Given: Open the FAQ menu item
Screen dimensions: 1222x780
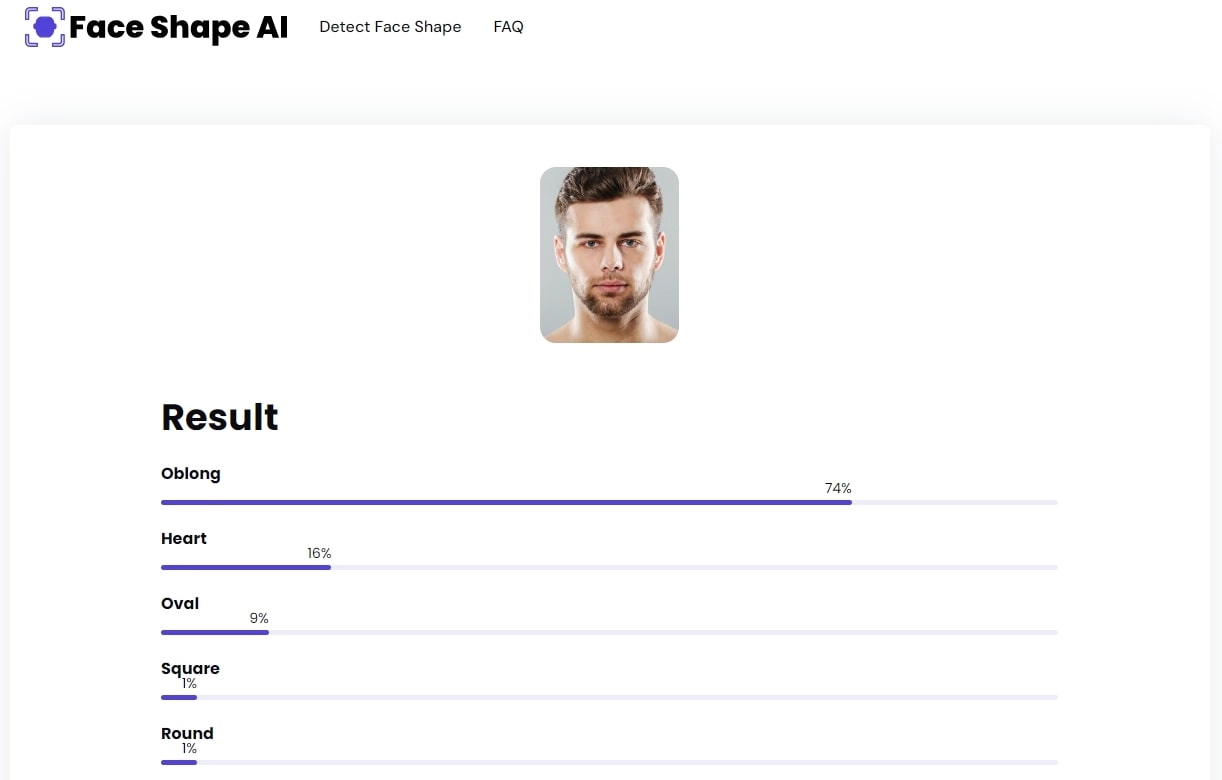Looking at the screenshot, I should click(x=508, y=27).
